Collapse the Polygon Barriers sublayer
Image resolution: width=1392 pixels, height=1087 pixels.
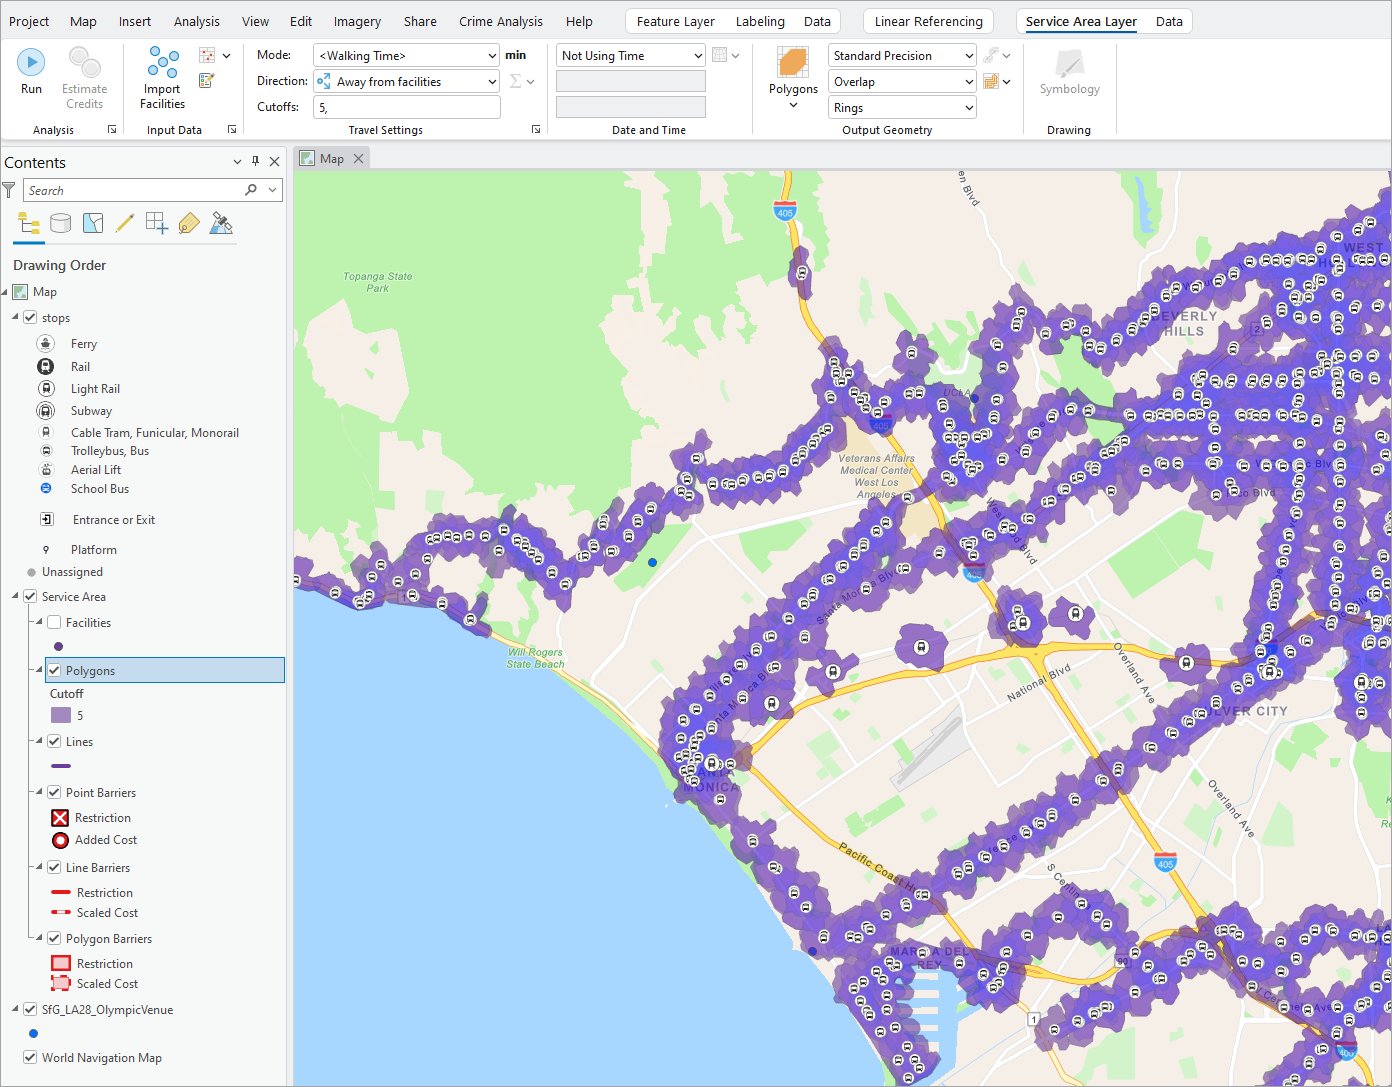pyautogui.click(x=39, y=938)
